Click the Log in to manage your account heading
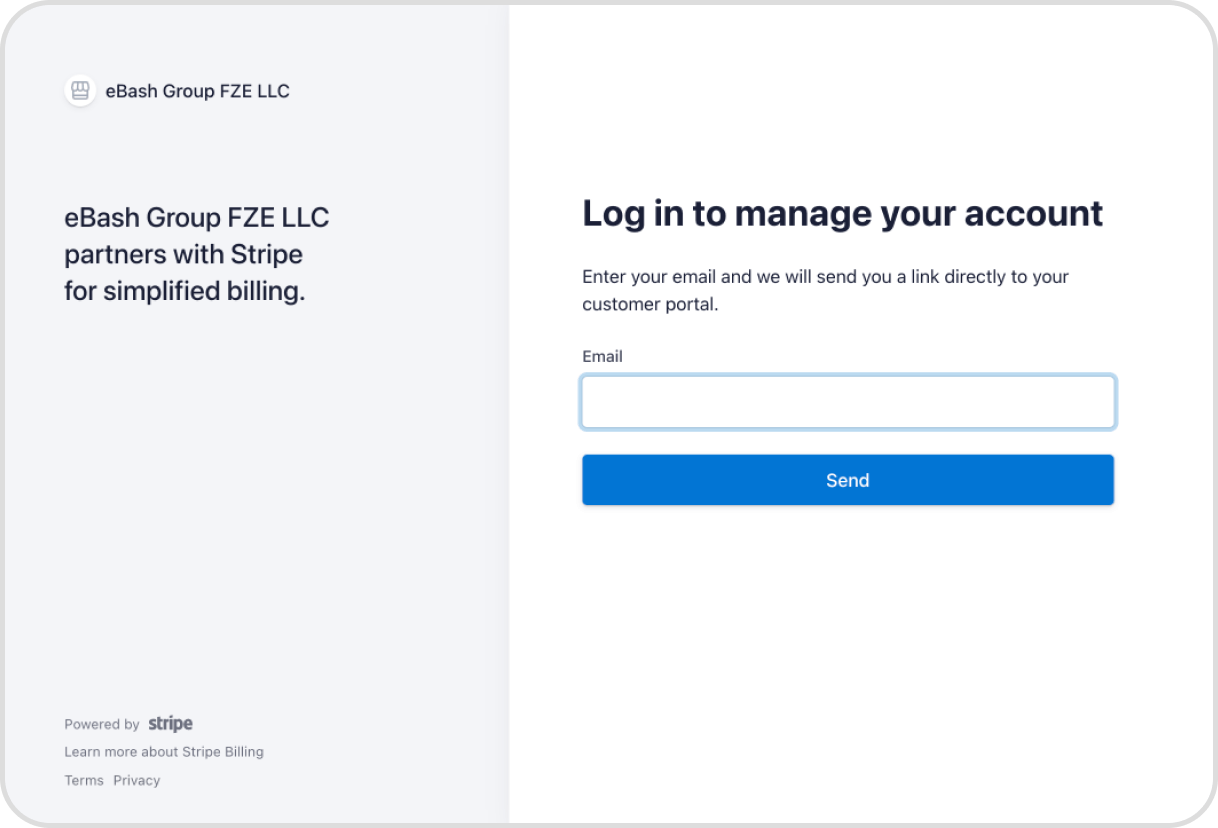 pos(842,214)
